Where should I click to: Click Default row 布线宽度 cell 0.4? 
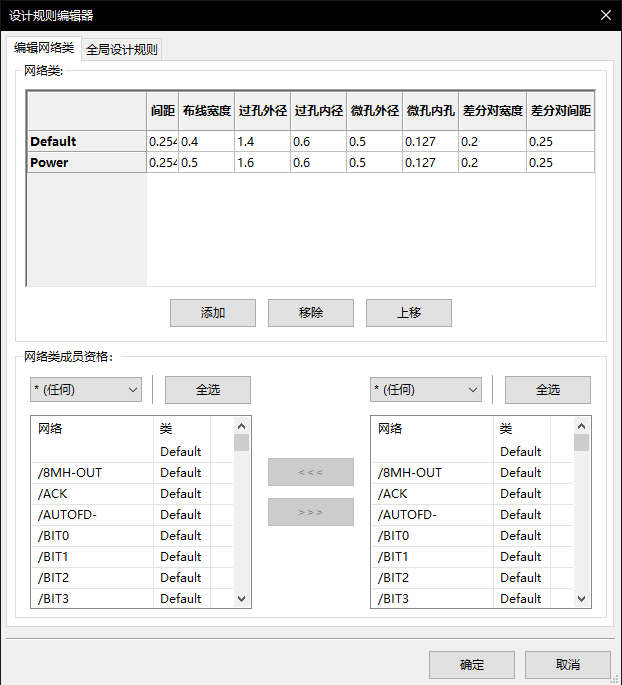click(207, 142)
